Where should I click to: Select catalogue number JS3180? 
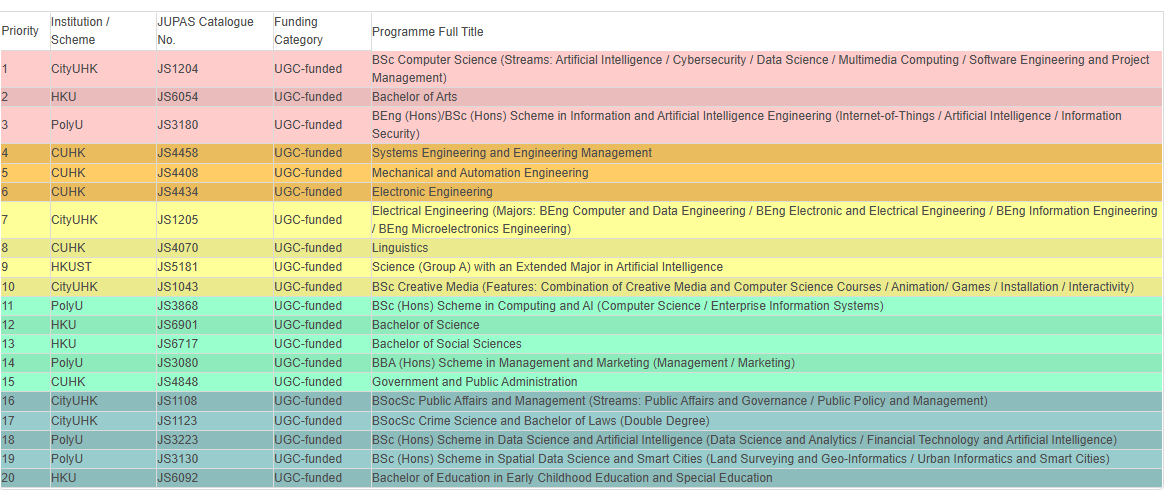coord(177,125)
